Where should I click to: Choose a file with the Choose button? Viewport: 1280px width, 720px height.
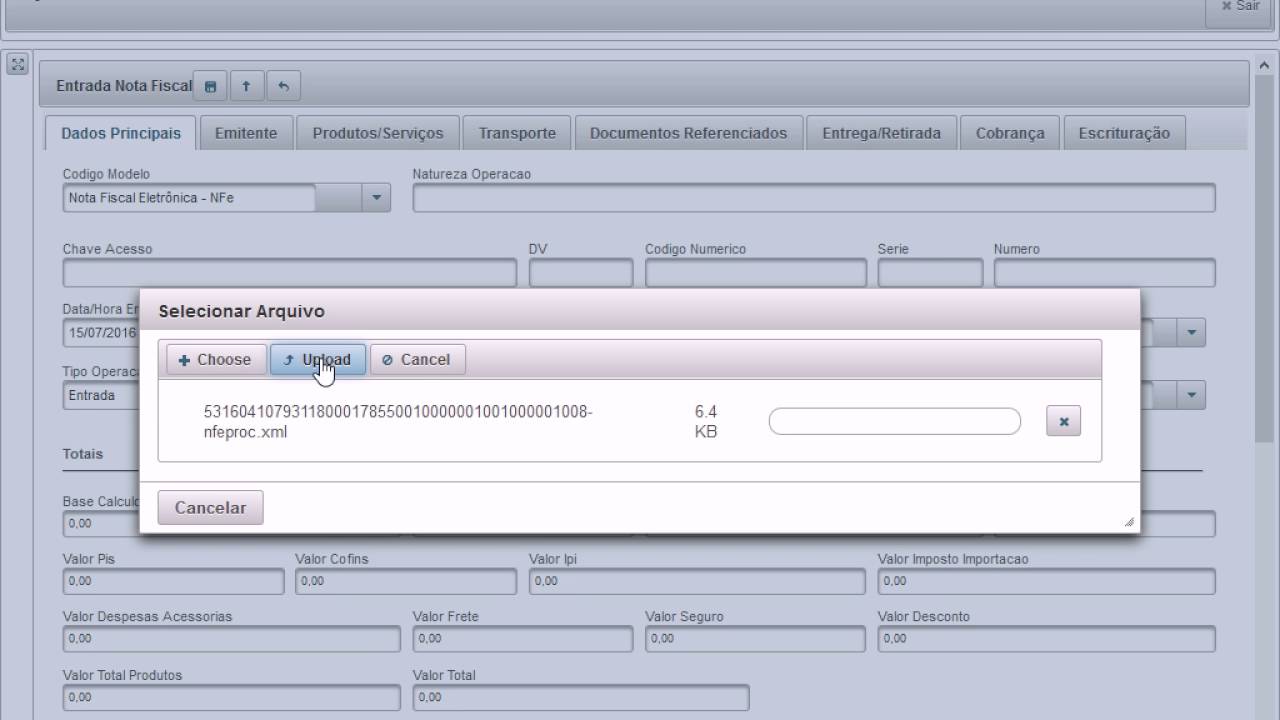click(216, 360)
